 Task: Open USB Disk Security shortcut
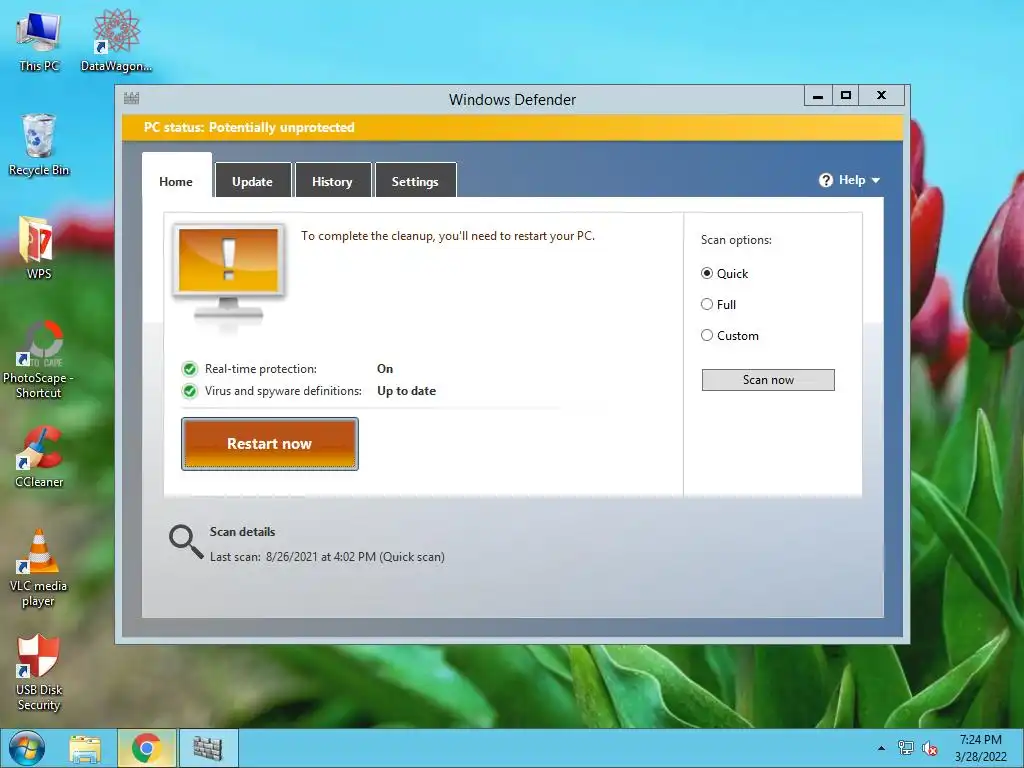pos(39,672)
